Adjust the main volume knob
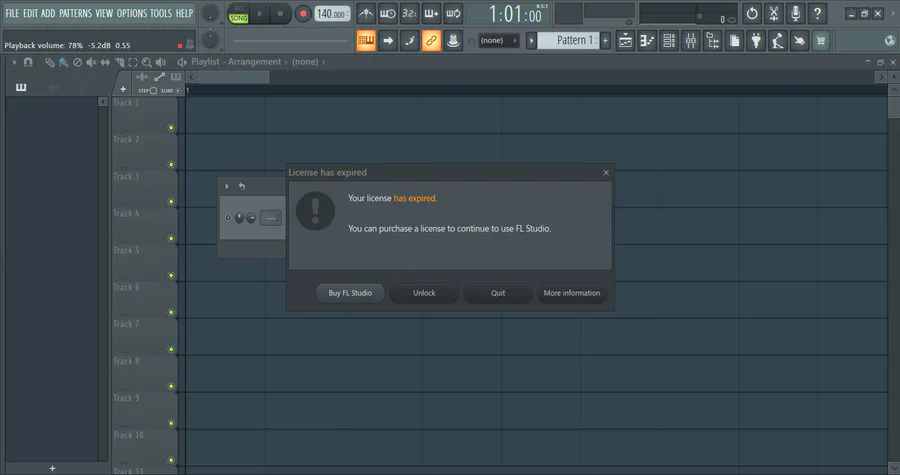This screenshot has width=900, height=475. 211,13
